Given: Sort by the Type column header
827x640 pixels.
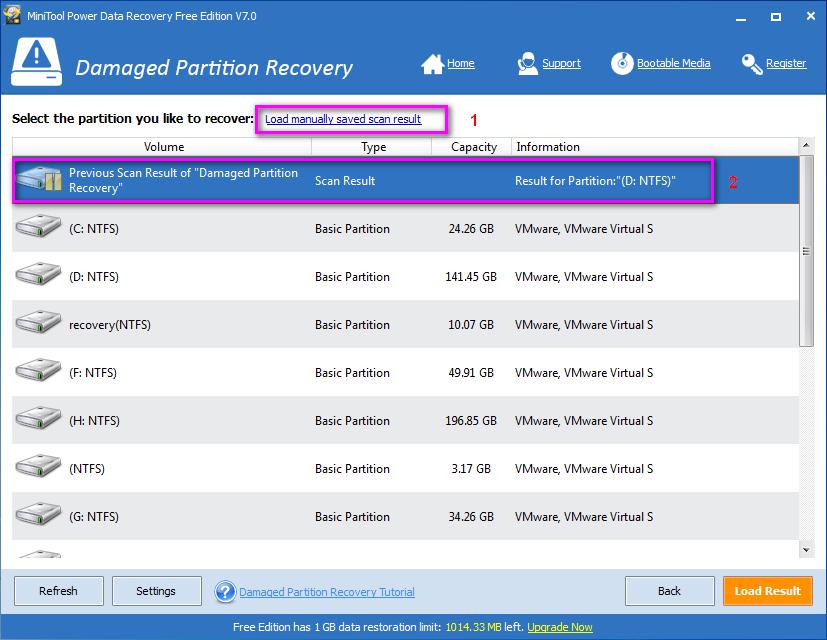Looking at the screenshot, I should [x=372, y=147].
